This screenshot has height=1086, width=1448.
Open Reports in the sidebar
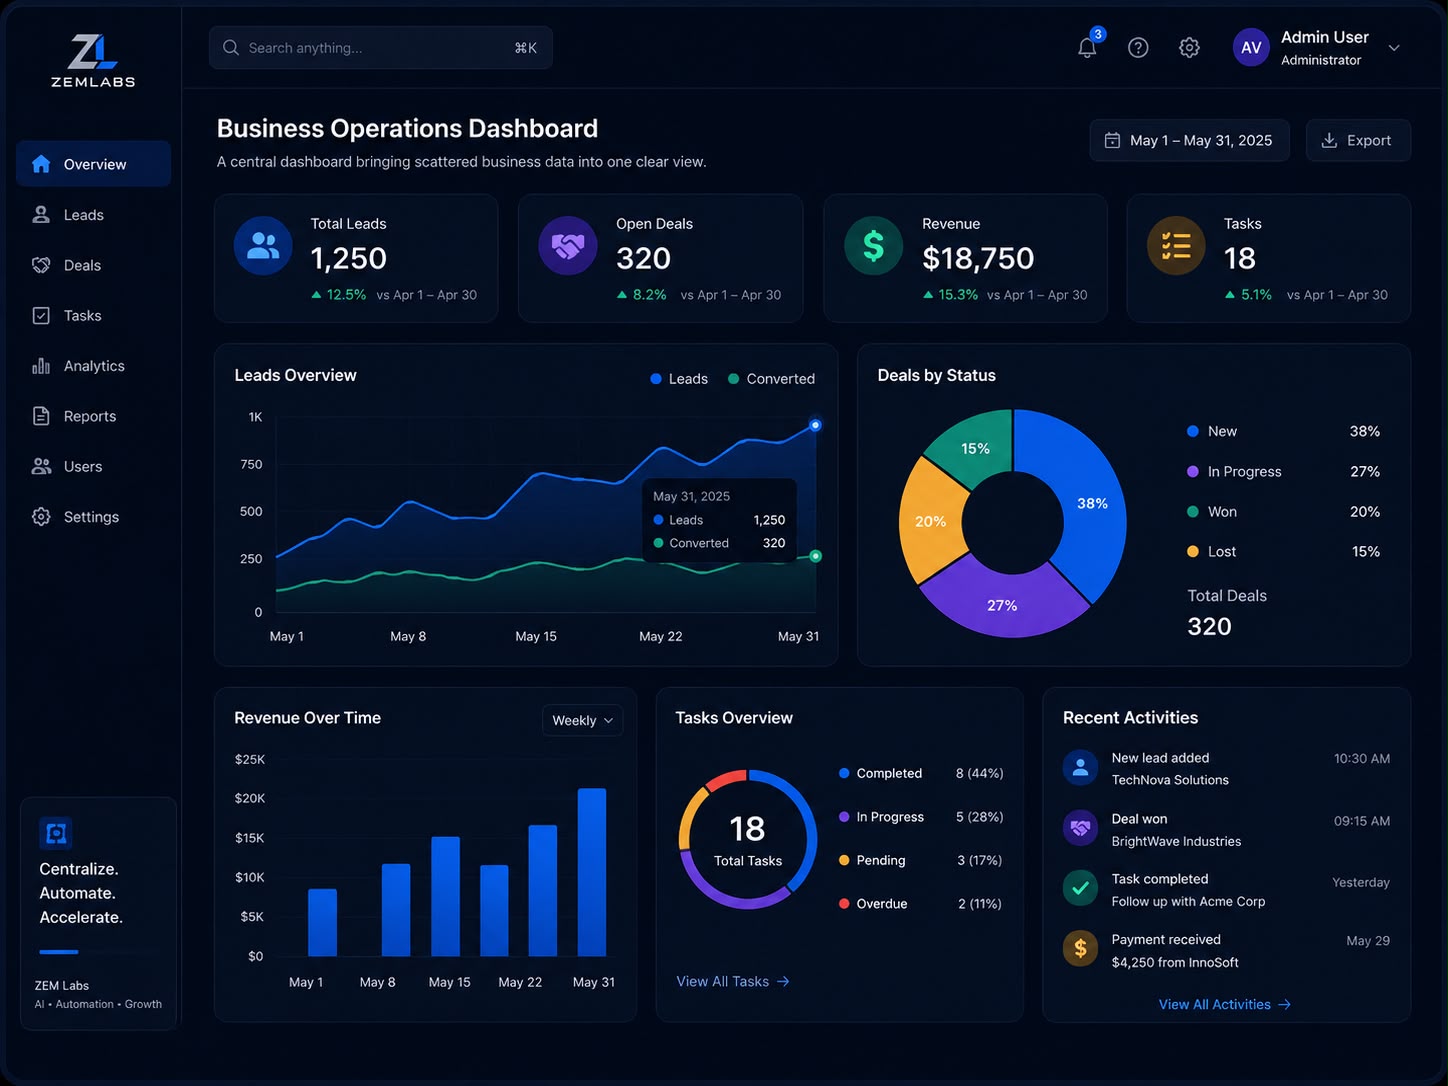(93, 416)
